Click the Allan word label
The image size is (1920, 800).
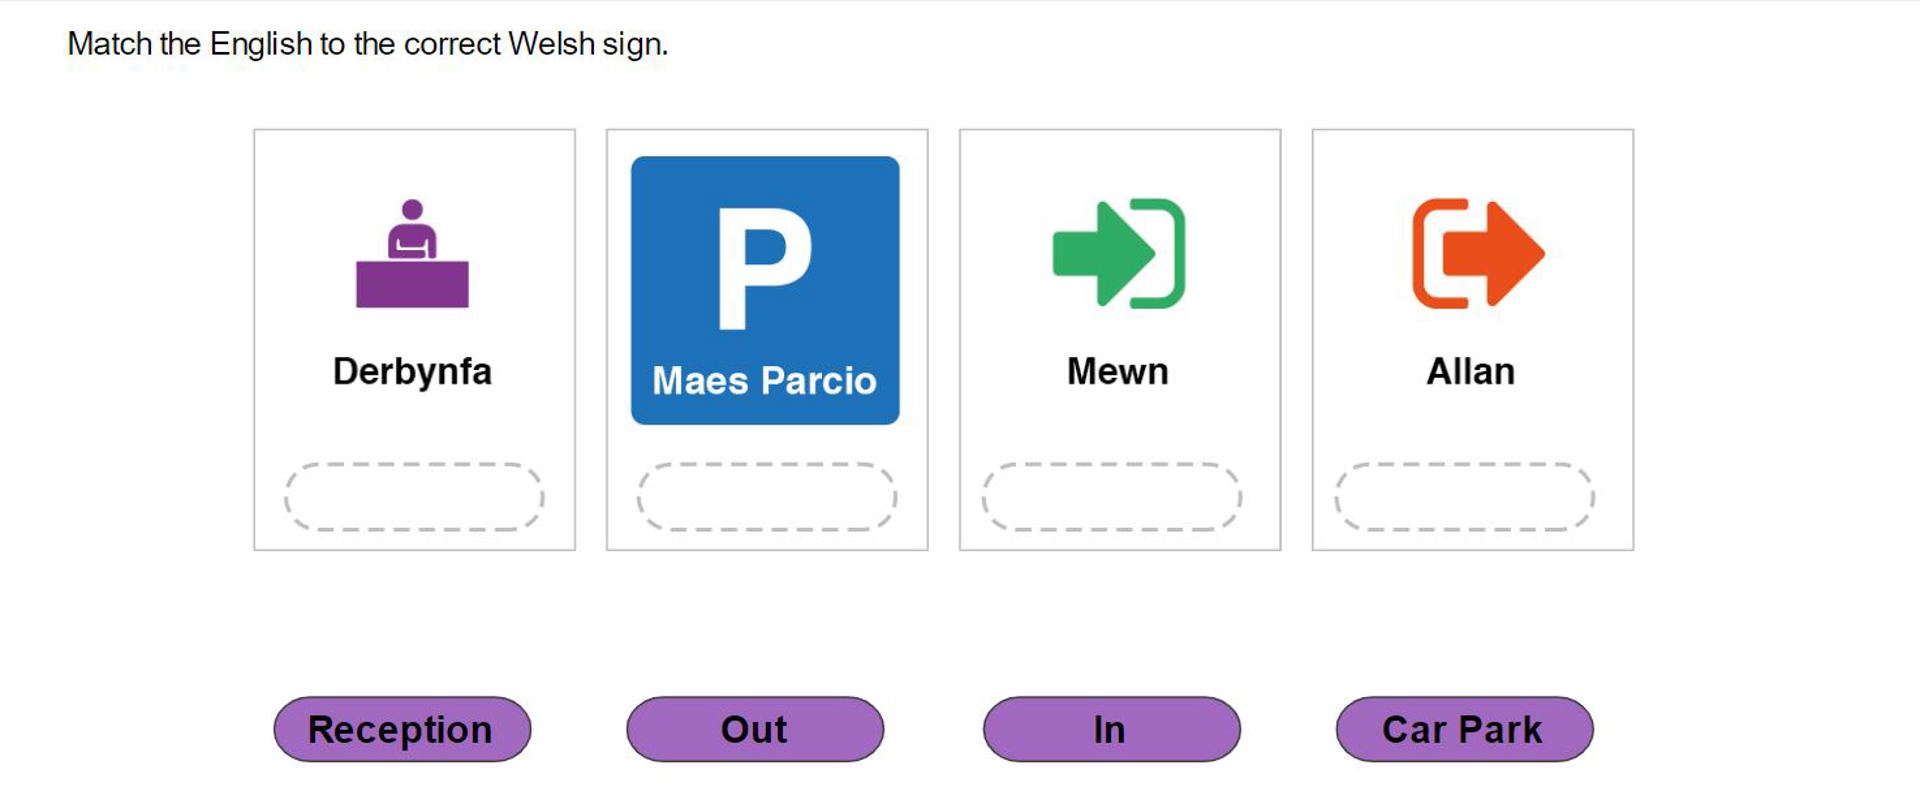click(x=1470, y=372)
